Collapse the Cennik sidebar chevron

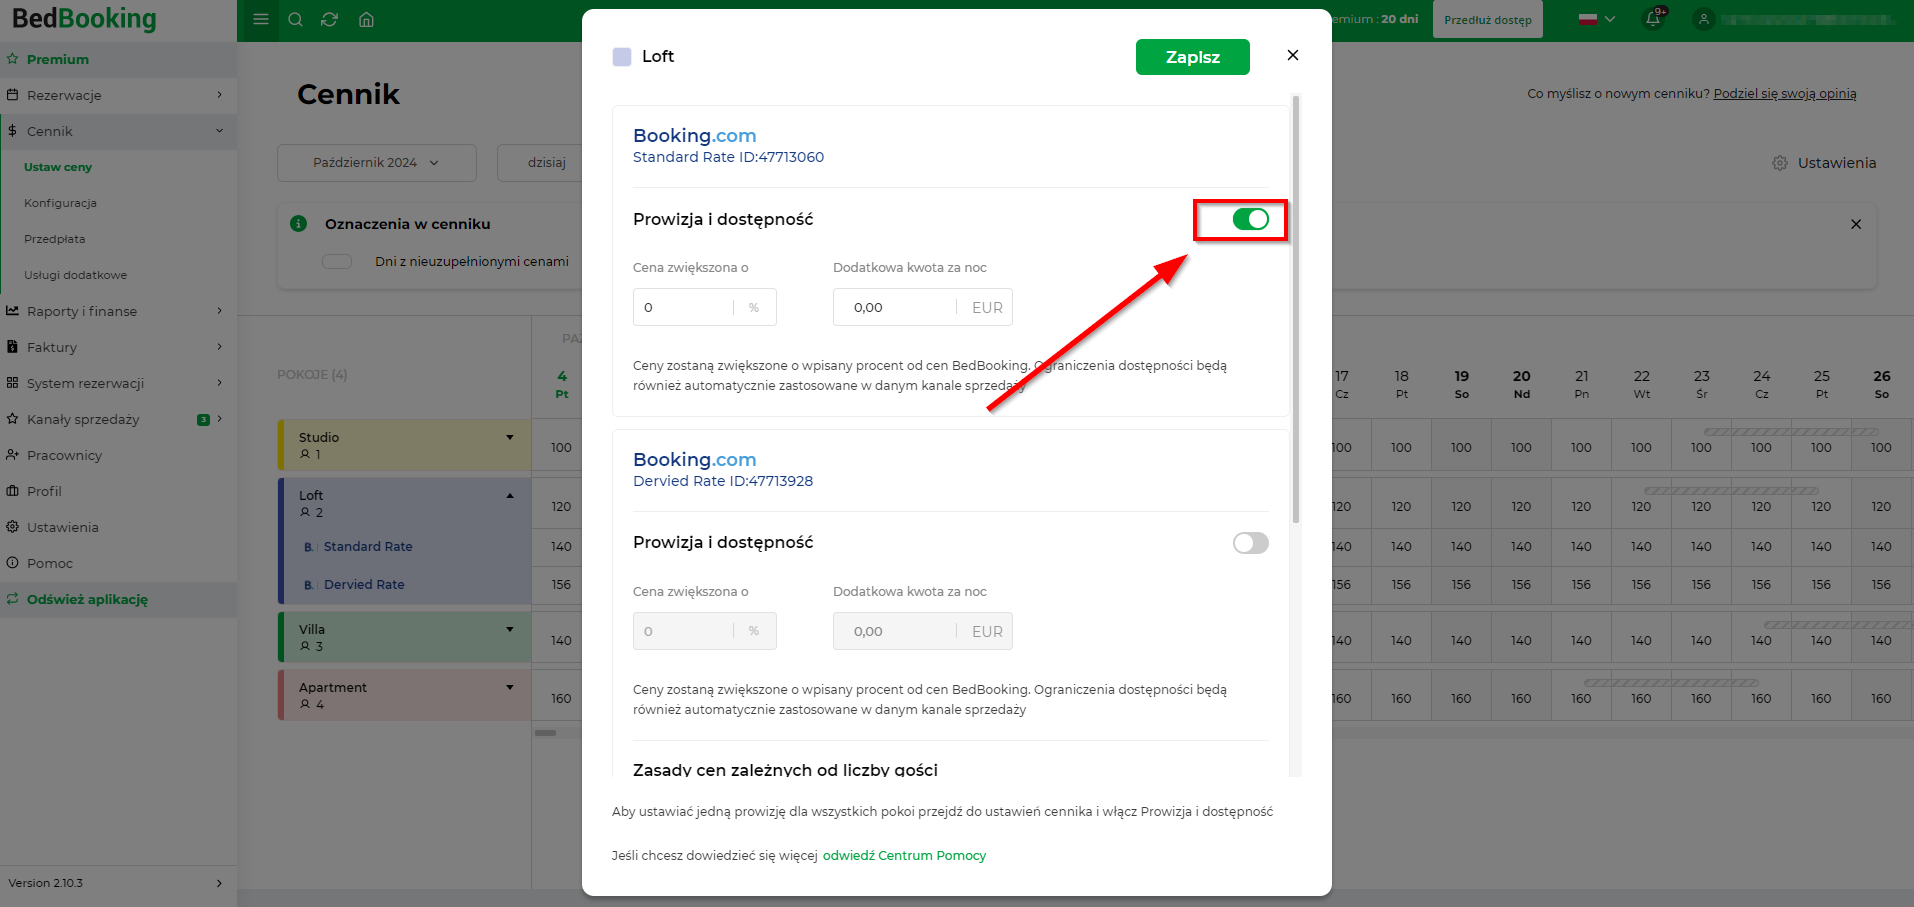point(219,131)
